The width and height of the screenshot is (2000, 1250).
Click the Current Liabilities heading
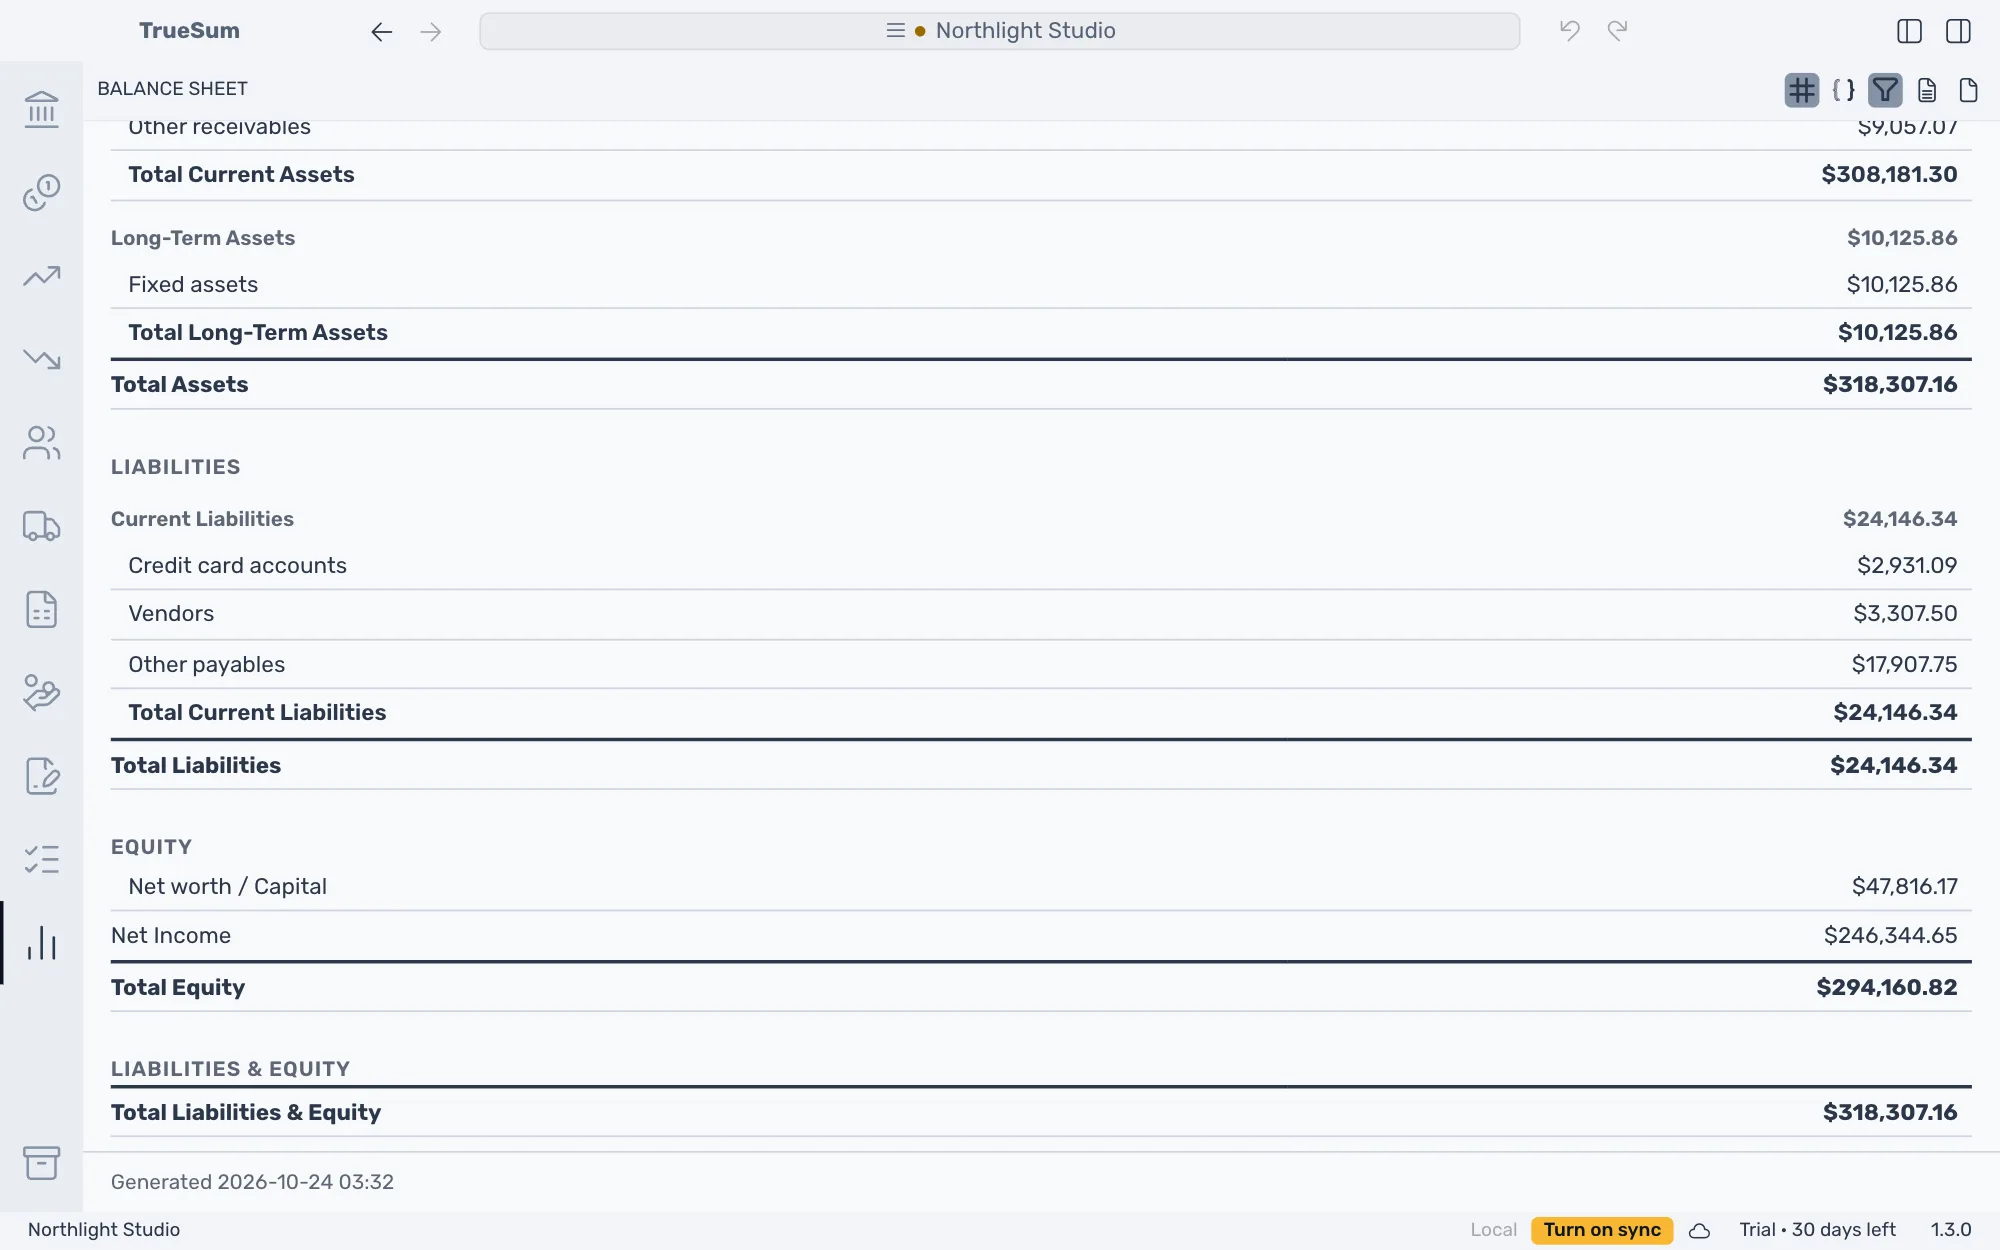tap(202, 519)
